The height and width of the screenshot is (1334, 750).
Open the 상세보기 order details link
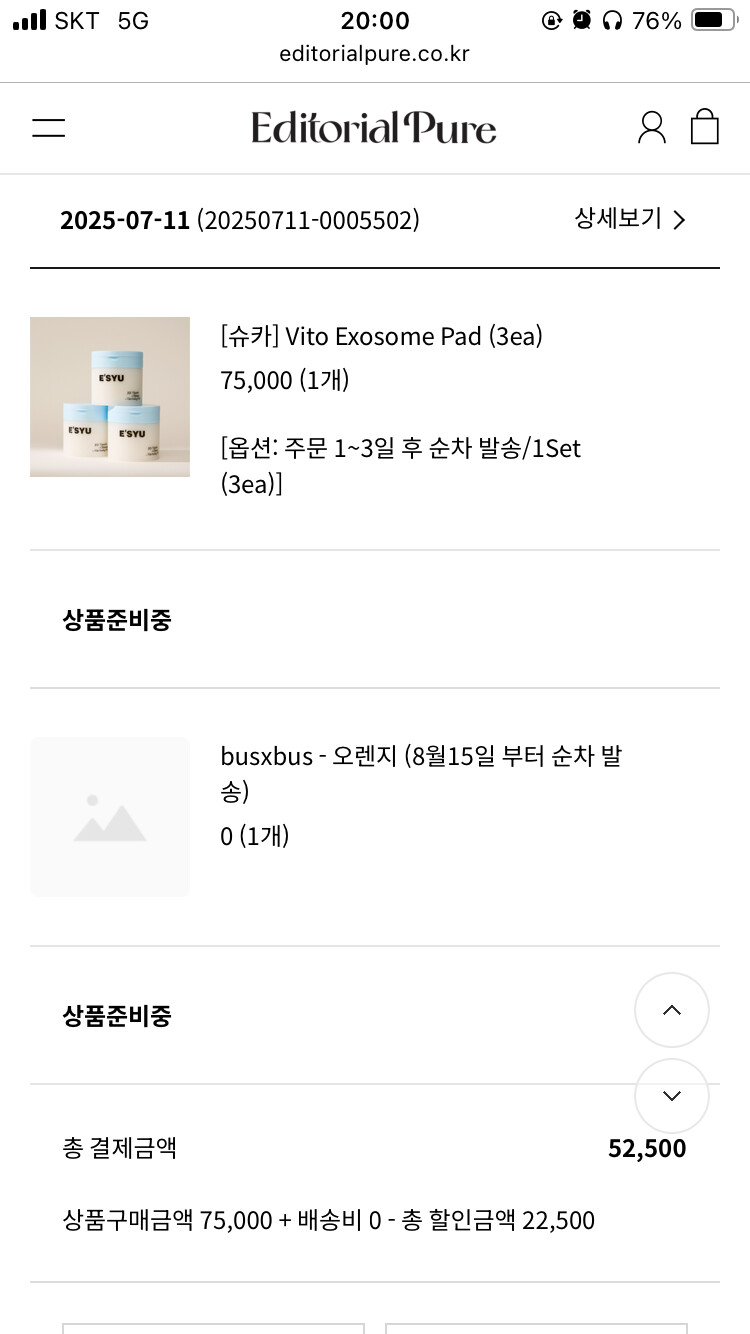pyautogui.click(x=618, y=219)
